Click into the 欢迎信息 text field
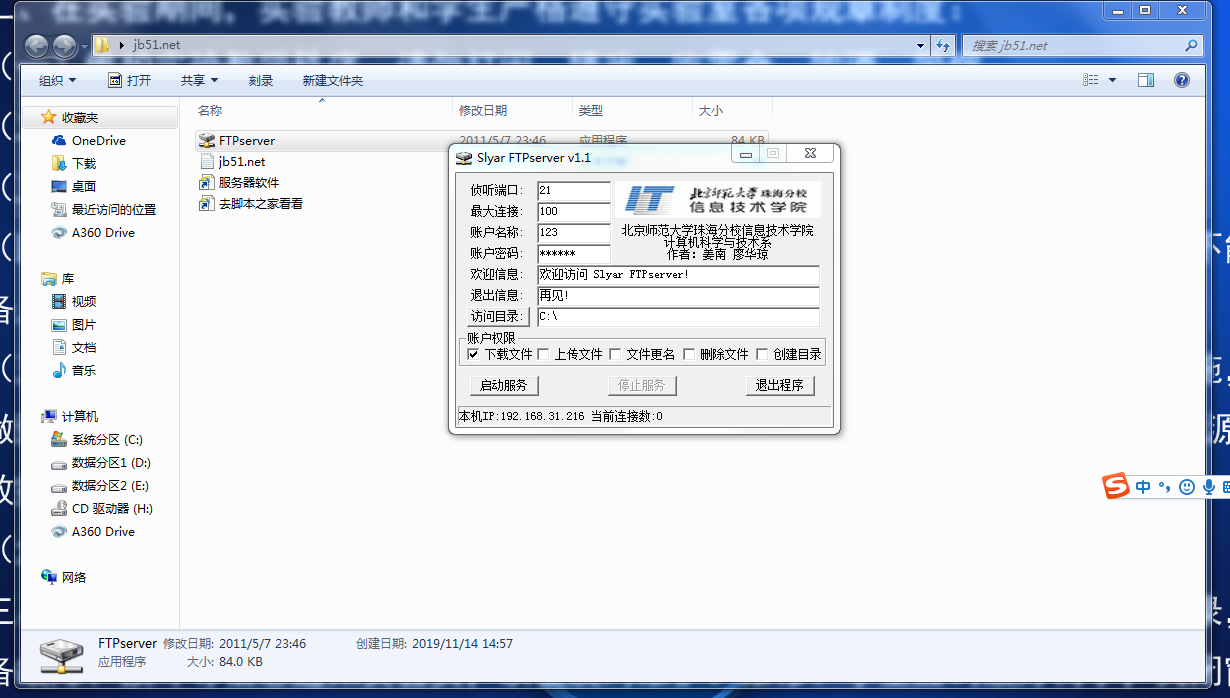Screen dimensions: 1230x698 click(x=678, y=274)
